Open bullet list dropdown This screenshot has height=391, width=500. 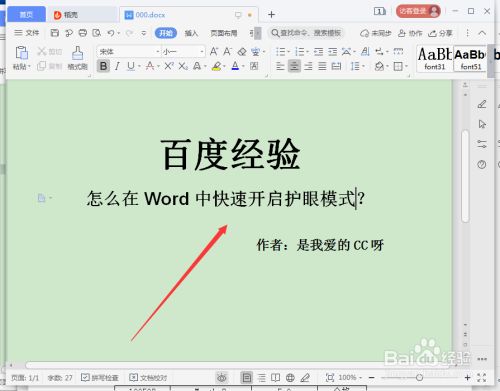[x=288, y=52]
